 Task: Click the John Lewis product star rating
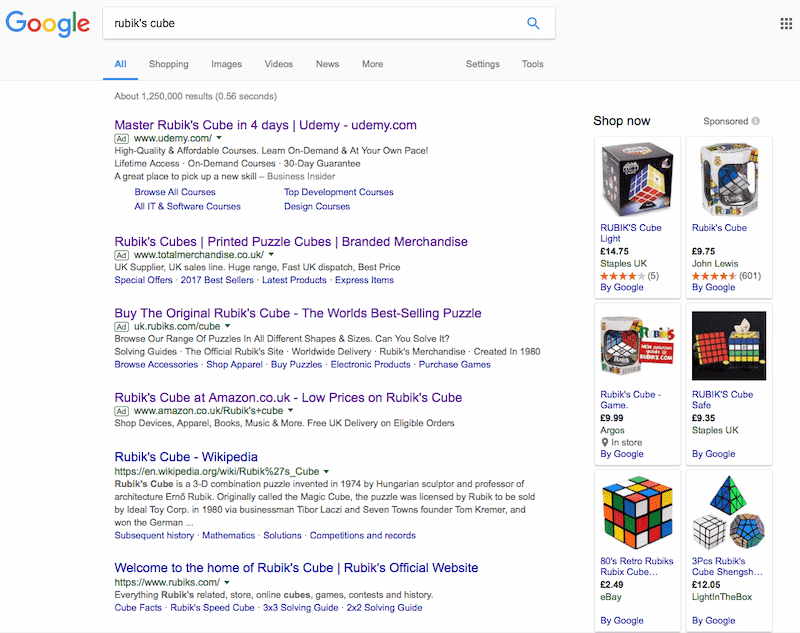click(714, 276)
